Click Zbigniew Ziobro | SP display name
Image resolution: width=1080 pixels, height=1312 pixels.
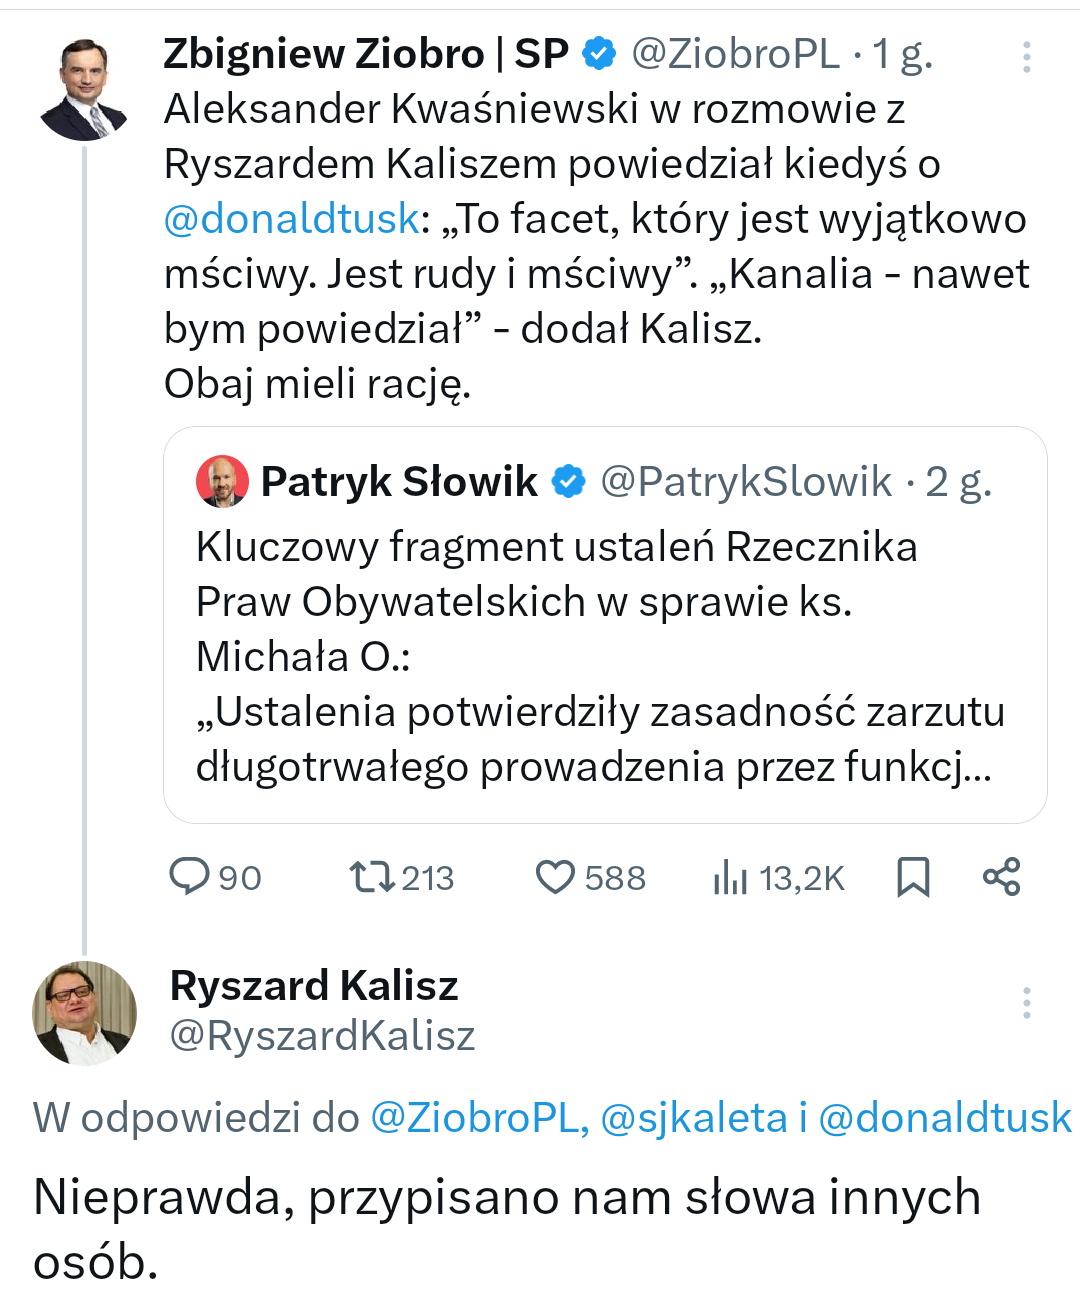tap(366, 54)
